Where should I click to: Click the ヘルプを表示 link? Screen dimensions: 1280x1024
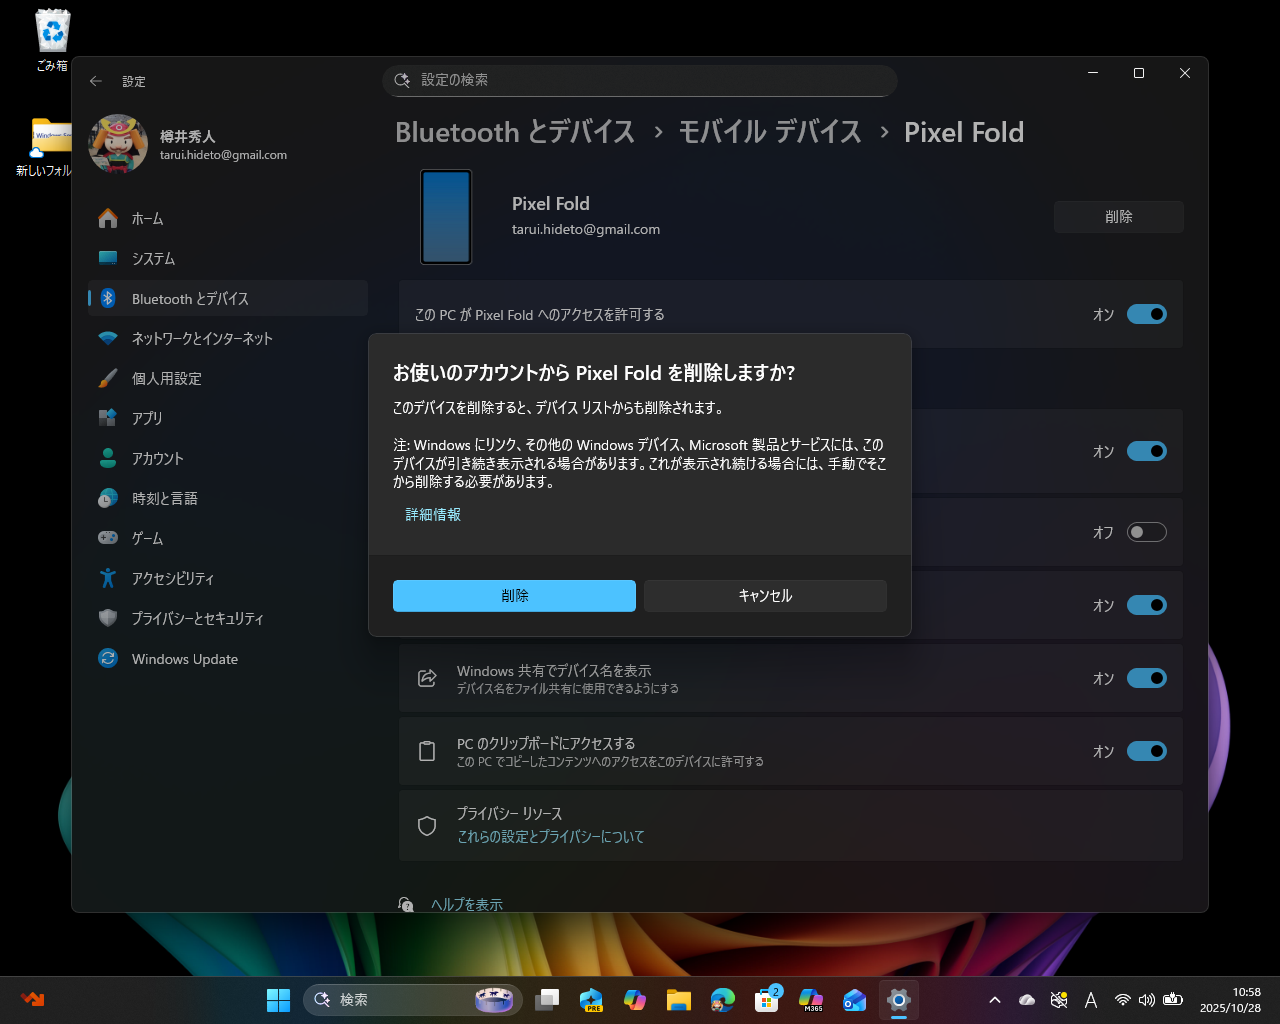(467, 904)
